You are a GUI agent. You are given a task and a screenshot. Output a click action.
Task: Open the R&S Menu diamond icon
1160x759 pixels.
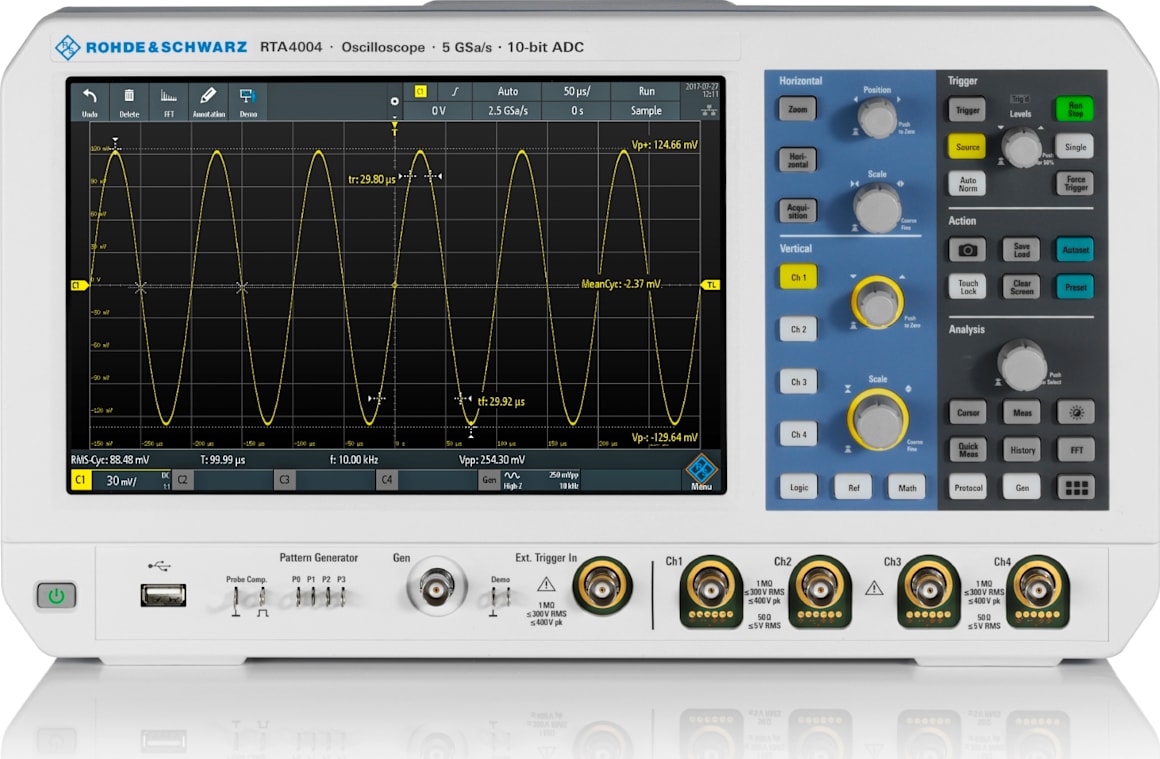click(x=701, y=469)
